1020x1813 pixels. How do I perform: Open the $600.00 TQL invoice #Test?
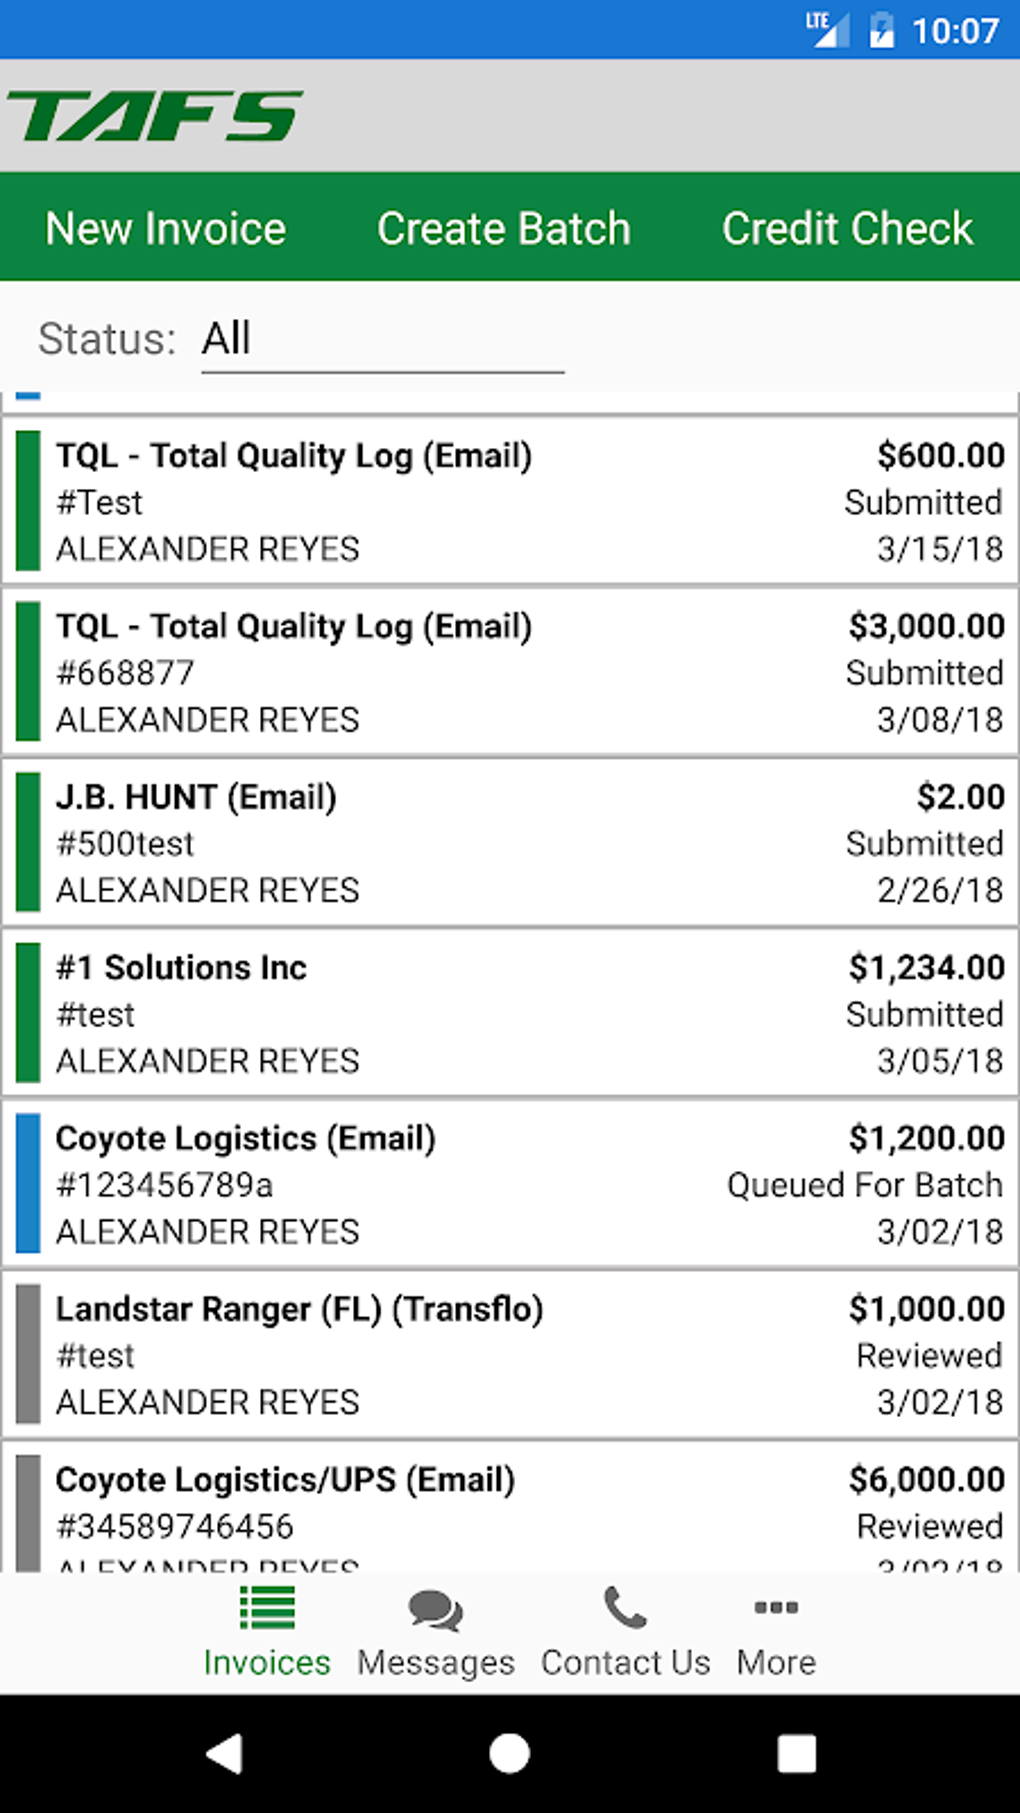[x=510, y=501]
